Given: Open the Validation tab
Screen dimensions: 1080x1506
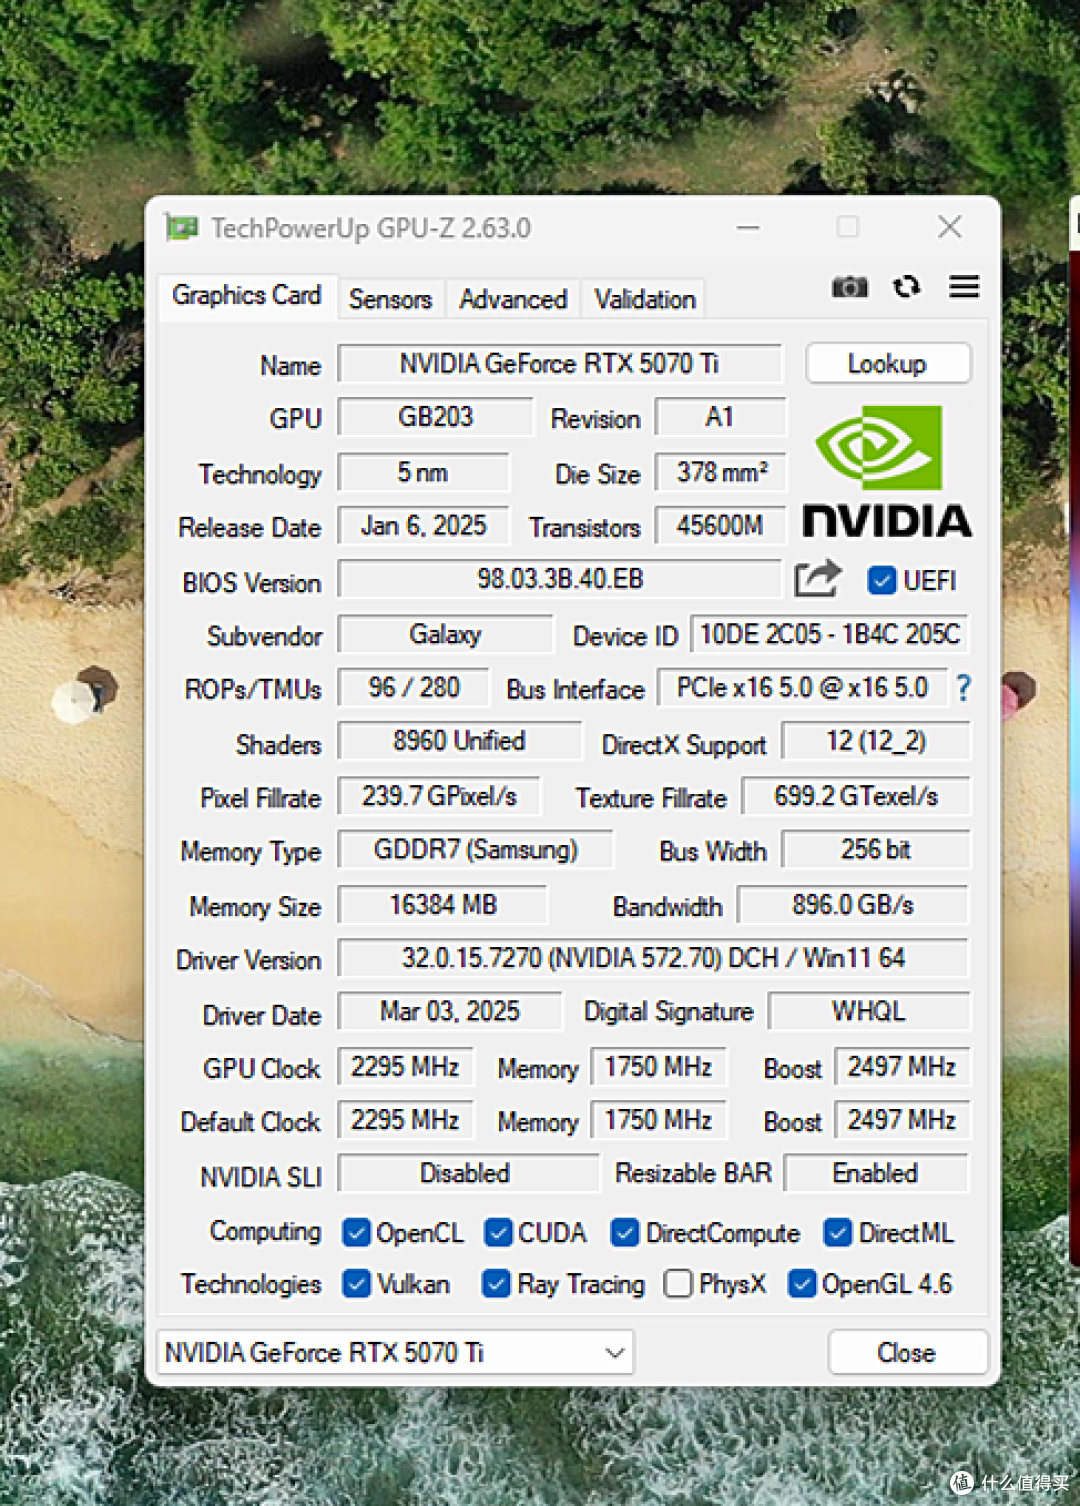Looking at the screenshot, I should pyautogui.click(x=644, y=299).
